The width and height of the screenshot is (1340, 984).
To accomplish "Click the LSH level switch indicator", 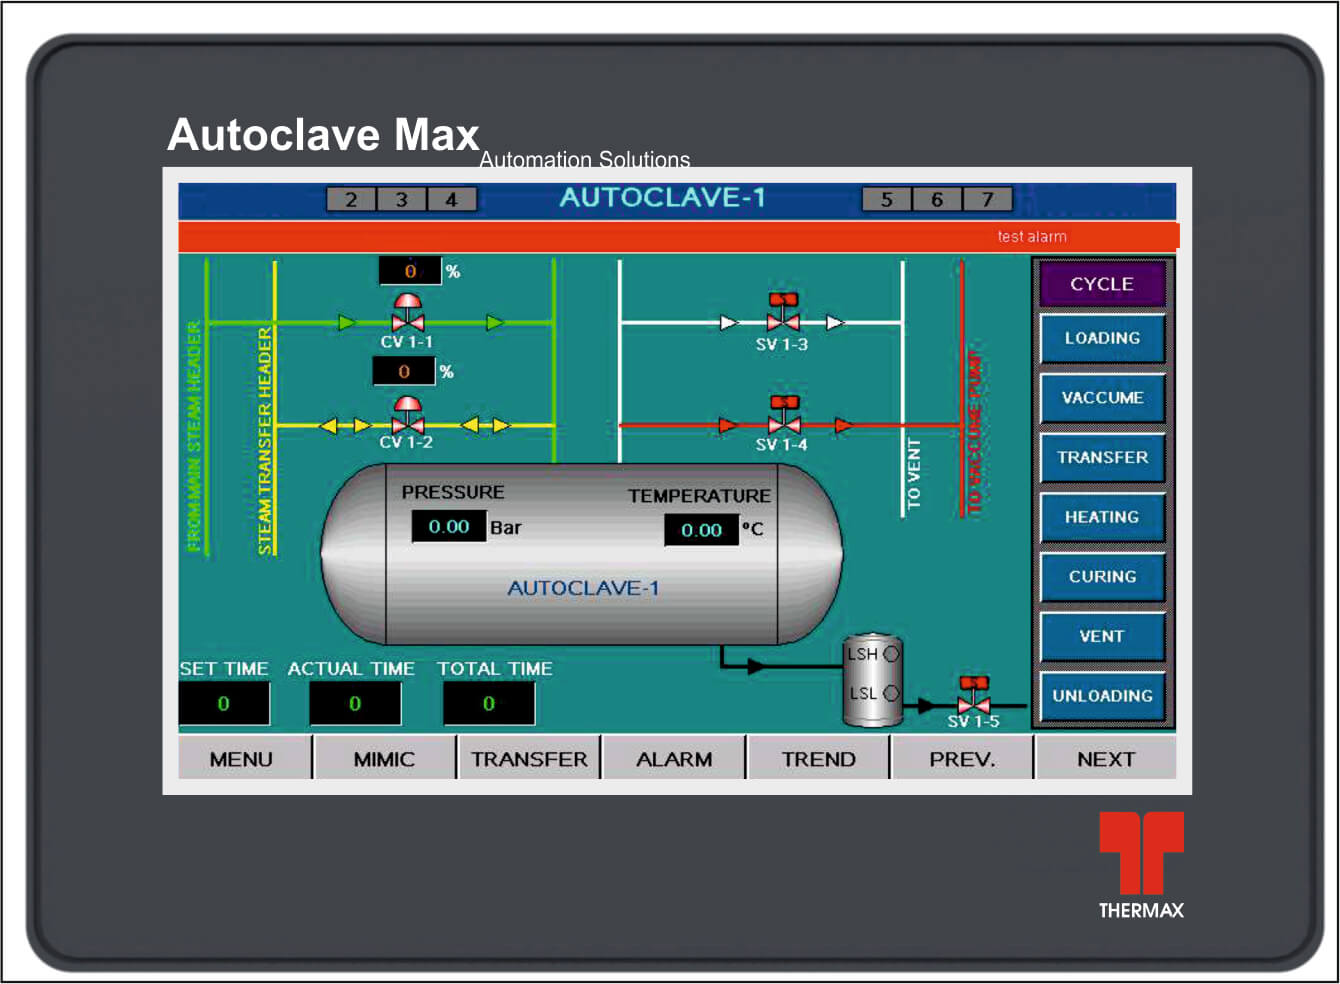I will click(x=891, y=654).
